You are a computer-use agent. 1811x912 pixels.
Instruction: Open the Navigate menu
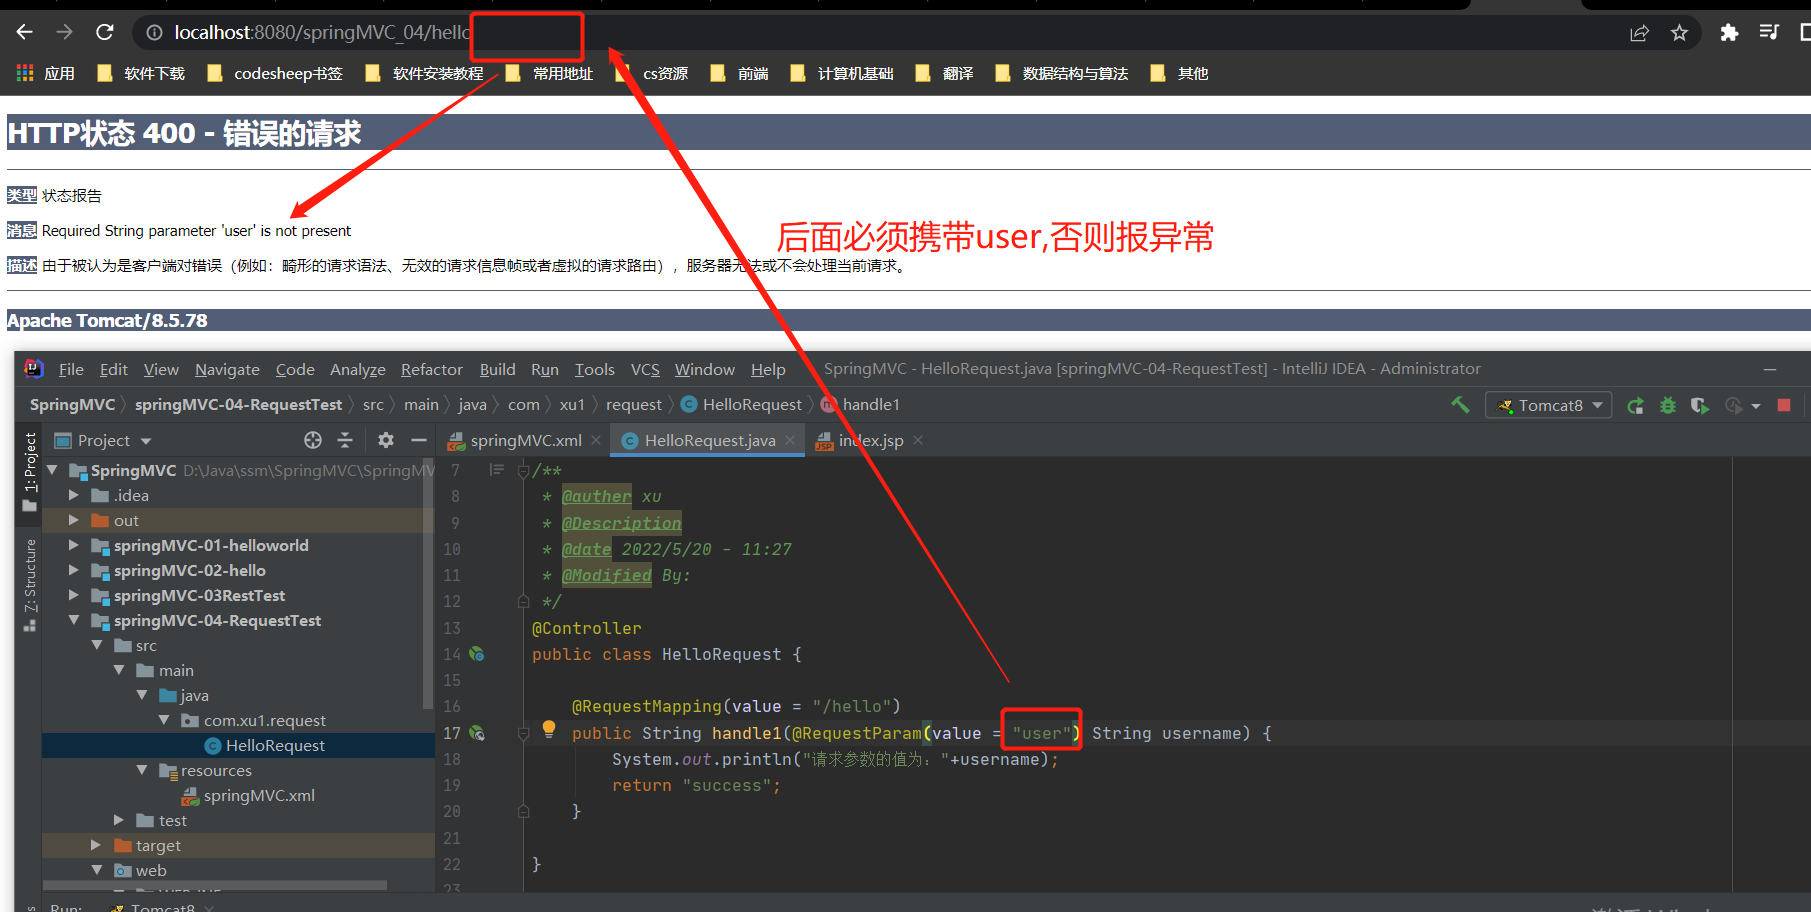tap(227, 369)
